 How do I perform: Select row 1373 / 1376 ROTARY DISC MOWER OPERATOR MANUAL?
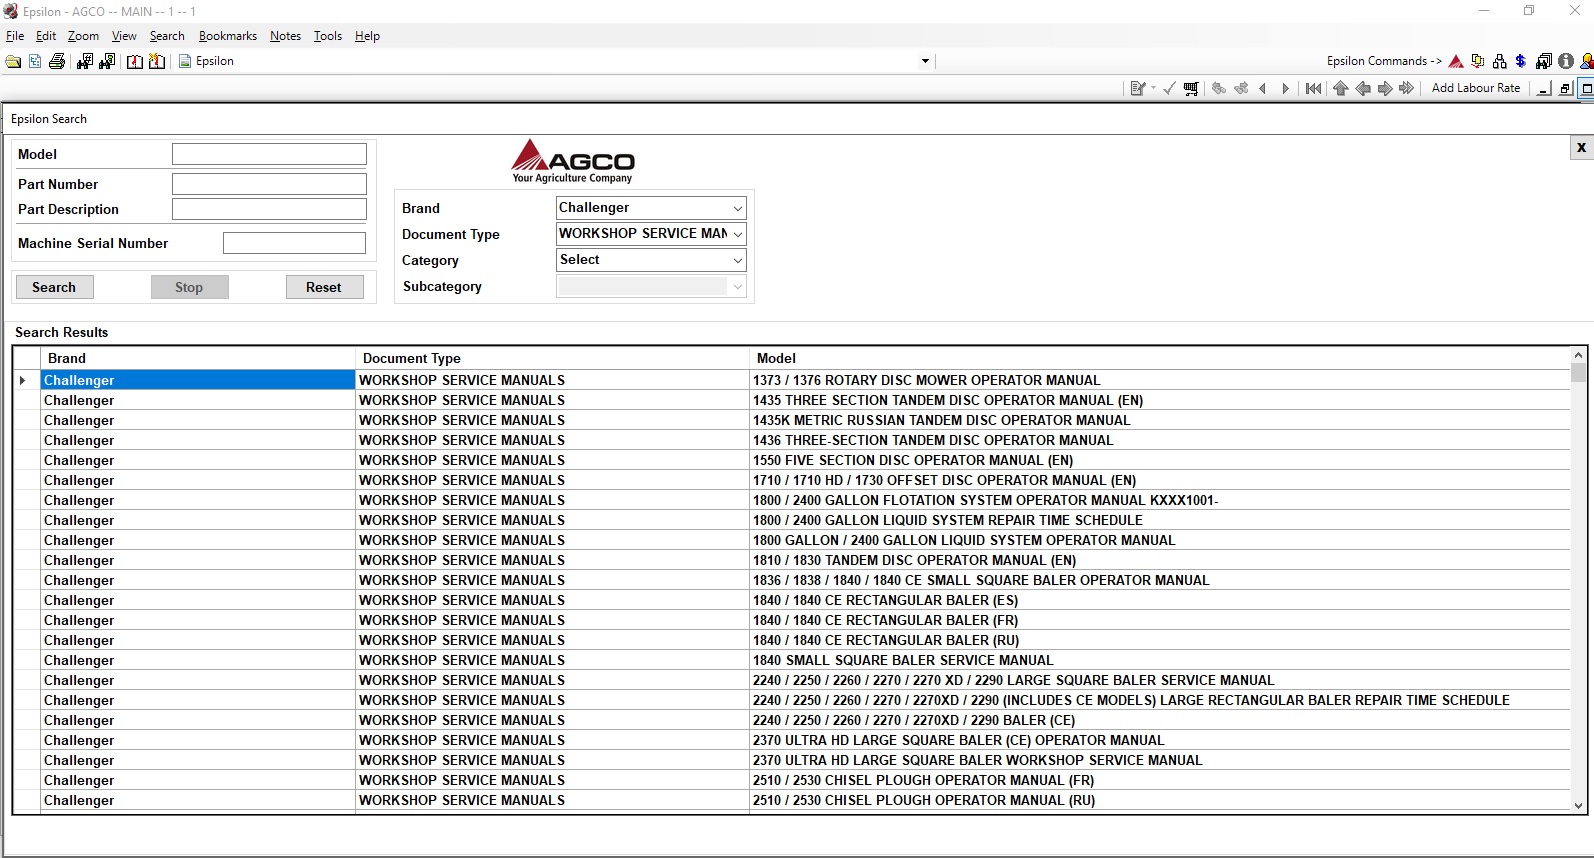pos(791,380)
